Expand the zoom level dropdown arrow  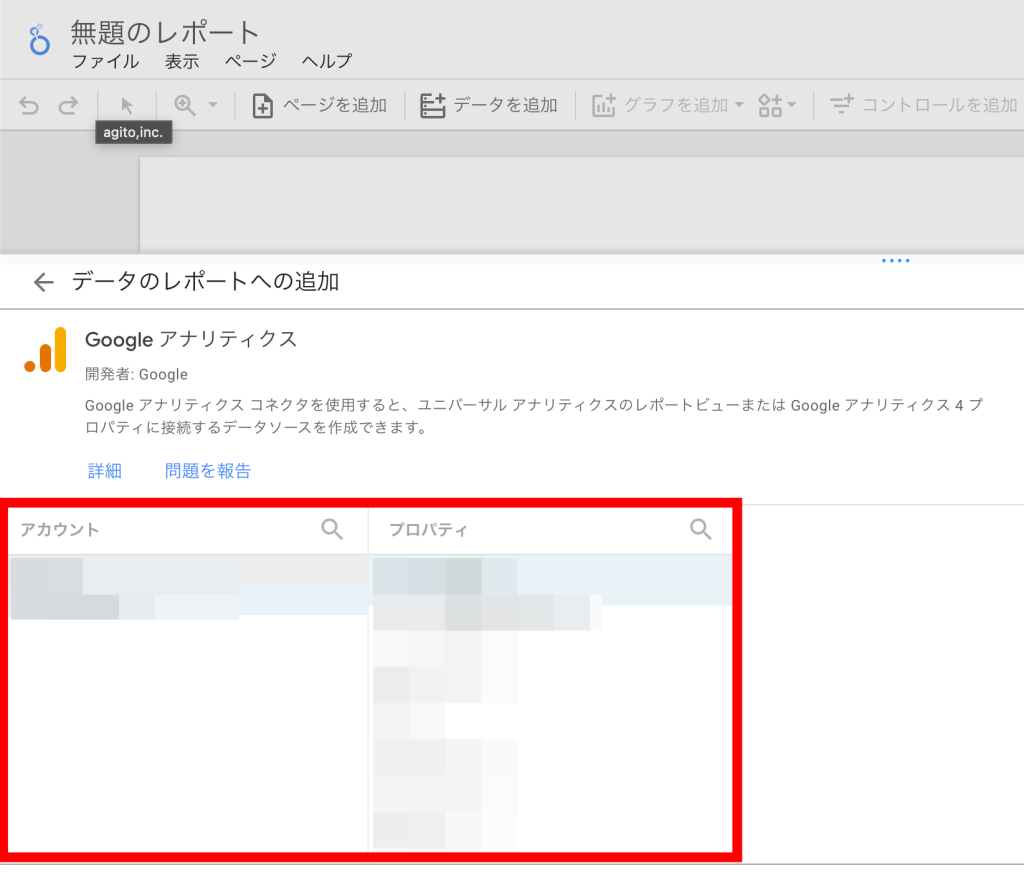click(x=213, y=105)
